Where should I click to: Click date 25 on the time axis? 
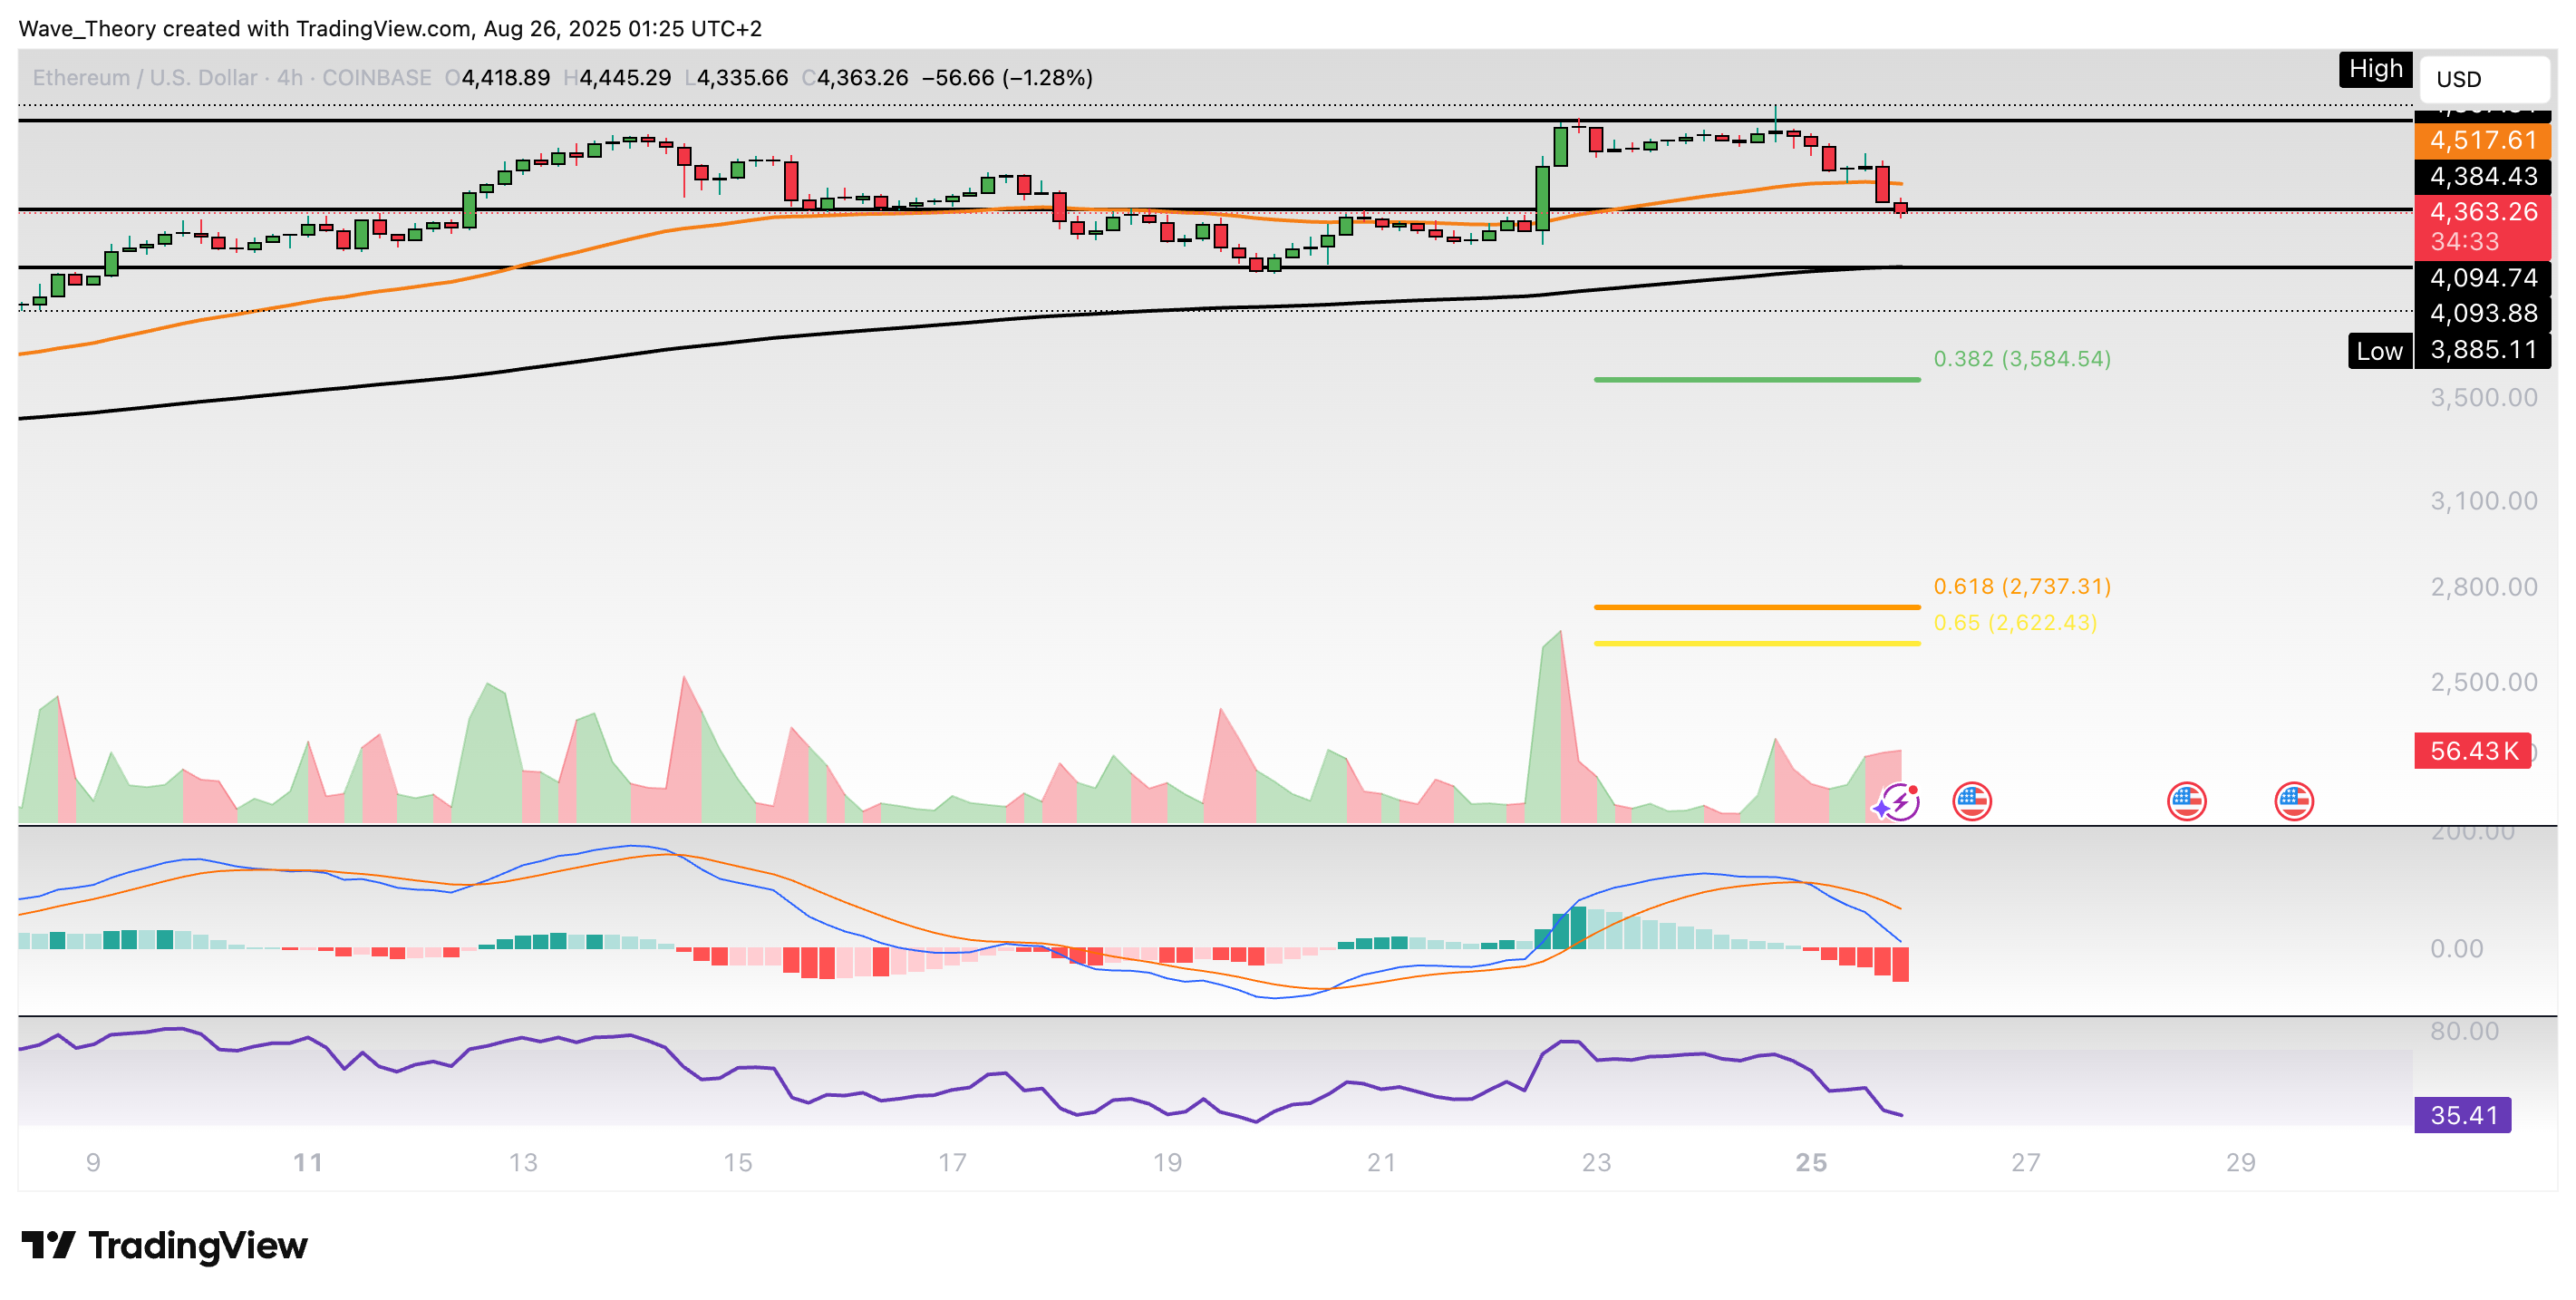click(1810, 1162)
